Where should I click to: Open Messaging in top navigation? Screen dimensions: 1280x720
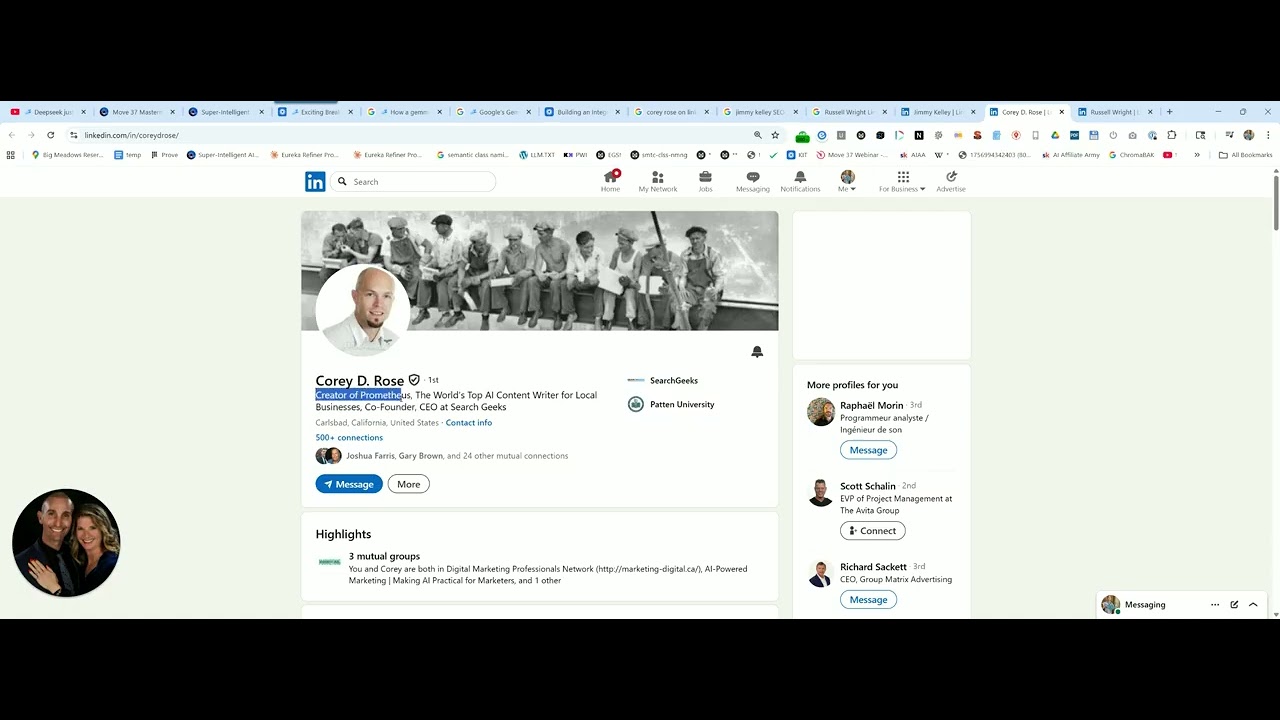(x=753, y=181)
